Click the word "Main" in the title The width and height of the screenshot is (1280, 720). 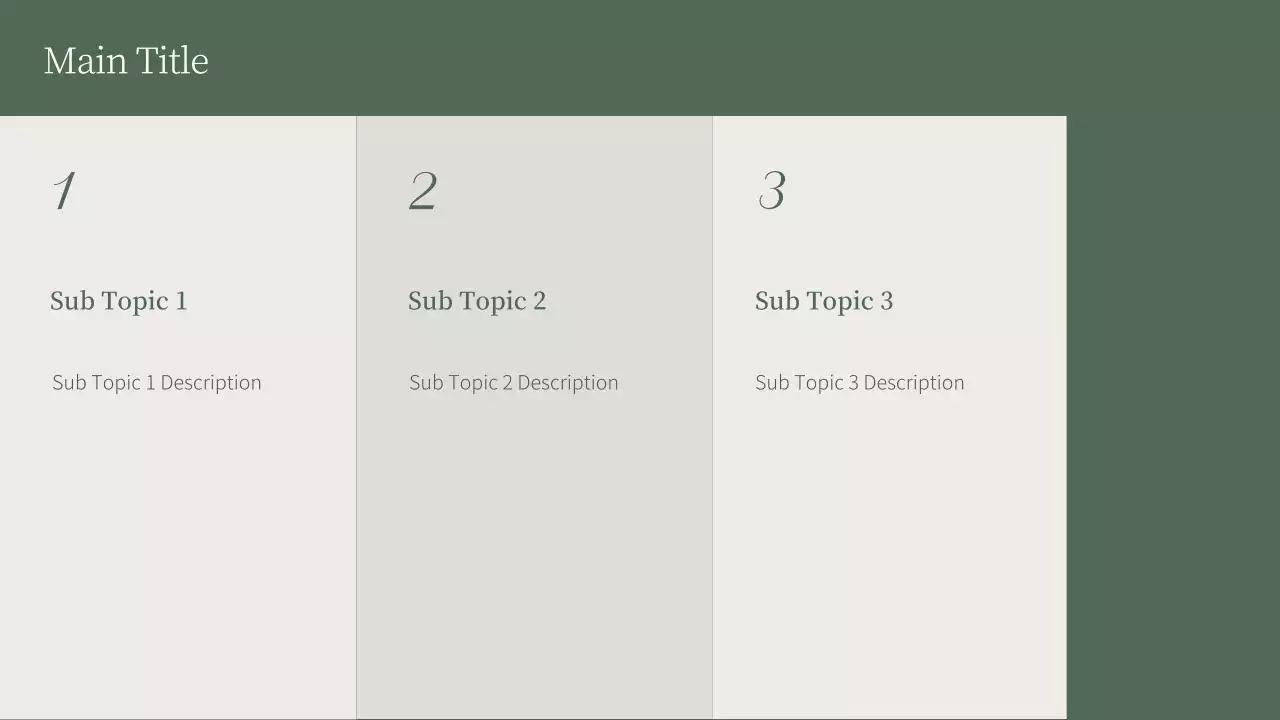(85, 61)
